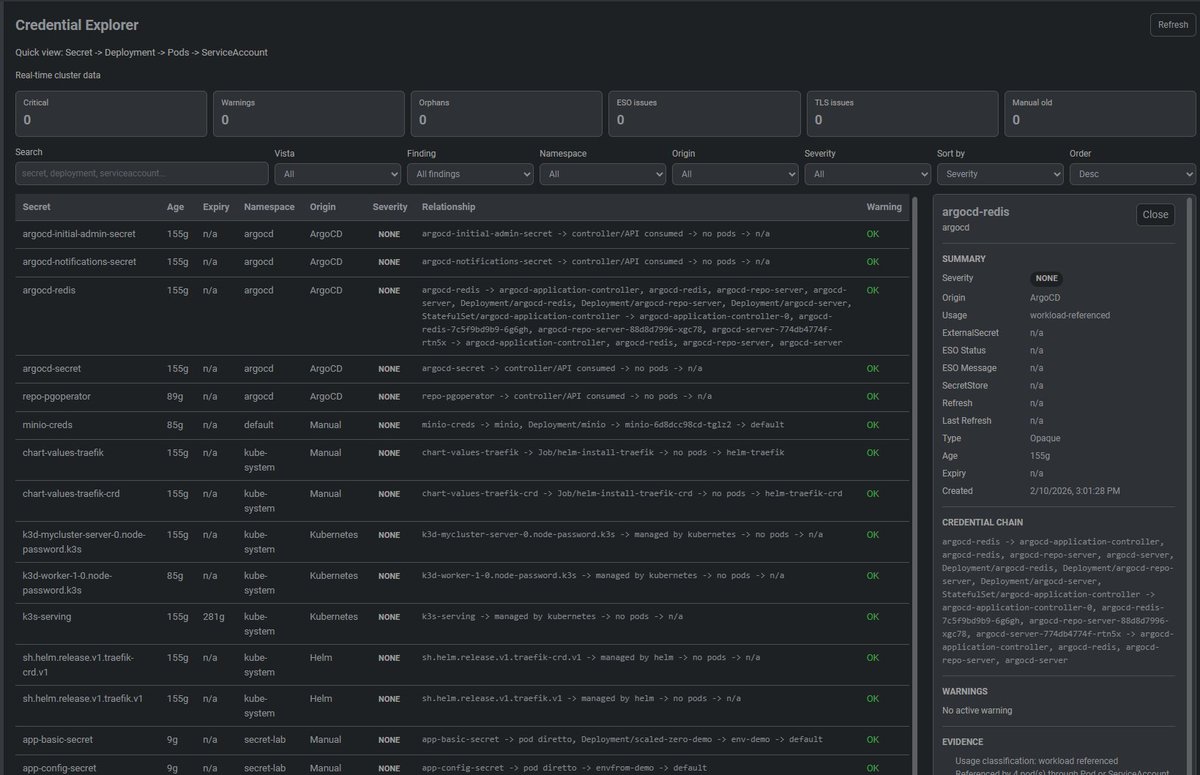Viewport: 1200px width, 775px height.
Task: Select the Critical summary card
Action: [x=111, y=113]
